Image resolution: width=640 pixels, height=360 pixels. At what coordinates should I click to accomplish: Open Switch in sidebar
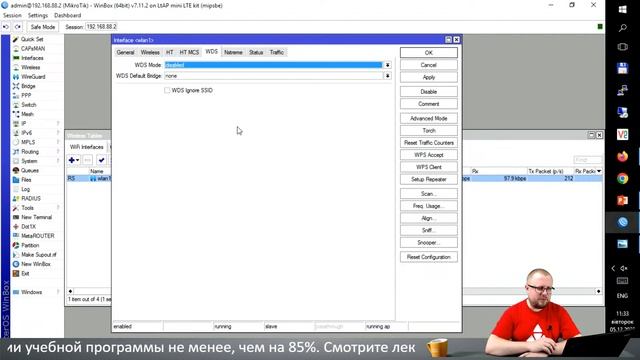coord(29,105)
